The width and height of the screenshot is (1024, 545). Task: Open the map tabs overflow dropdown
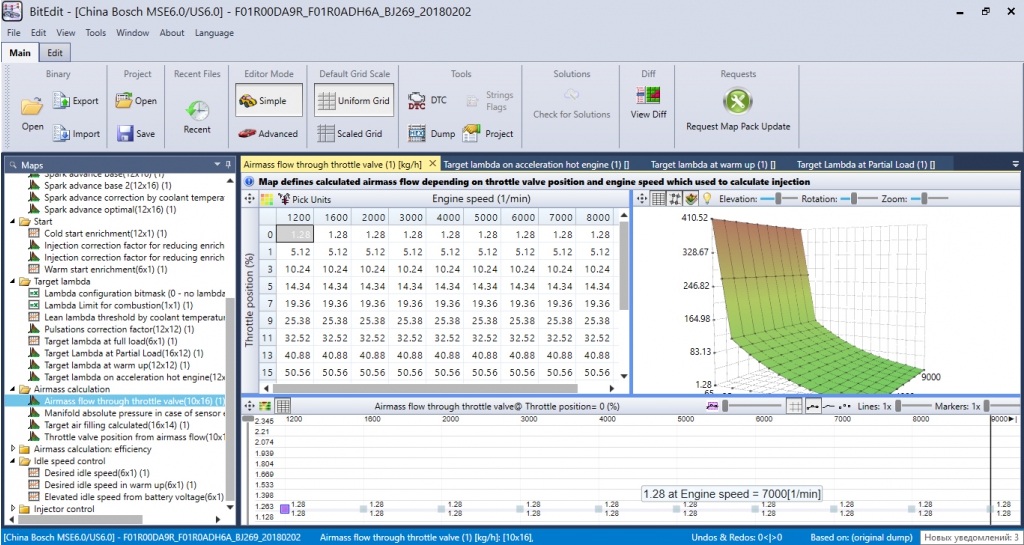[x=1015, y=164]
